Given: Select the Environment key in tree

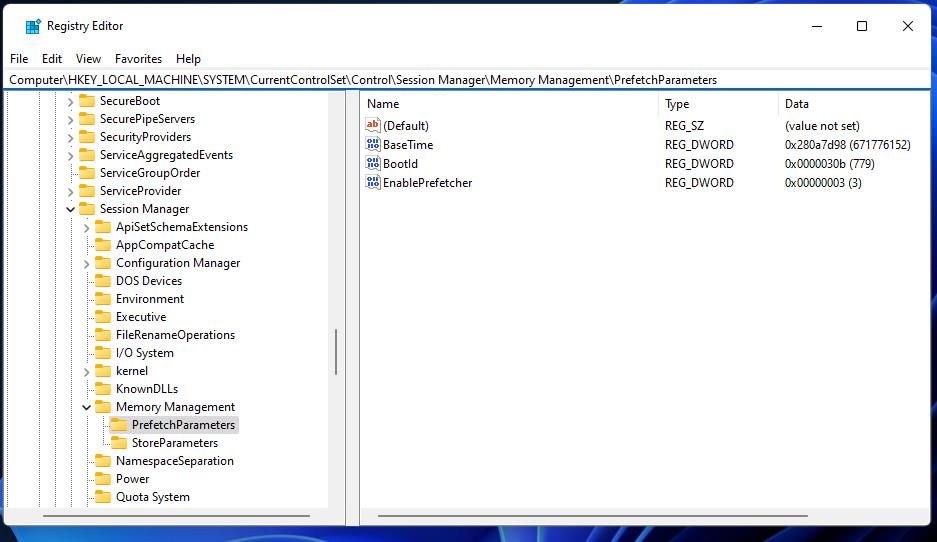Looking at the screenshot, I should (x=150, y=299).
